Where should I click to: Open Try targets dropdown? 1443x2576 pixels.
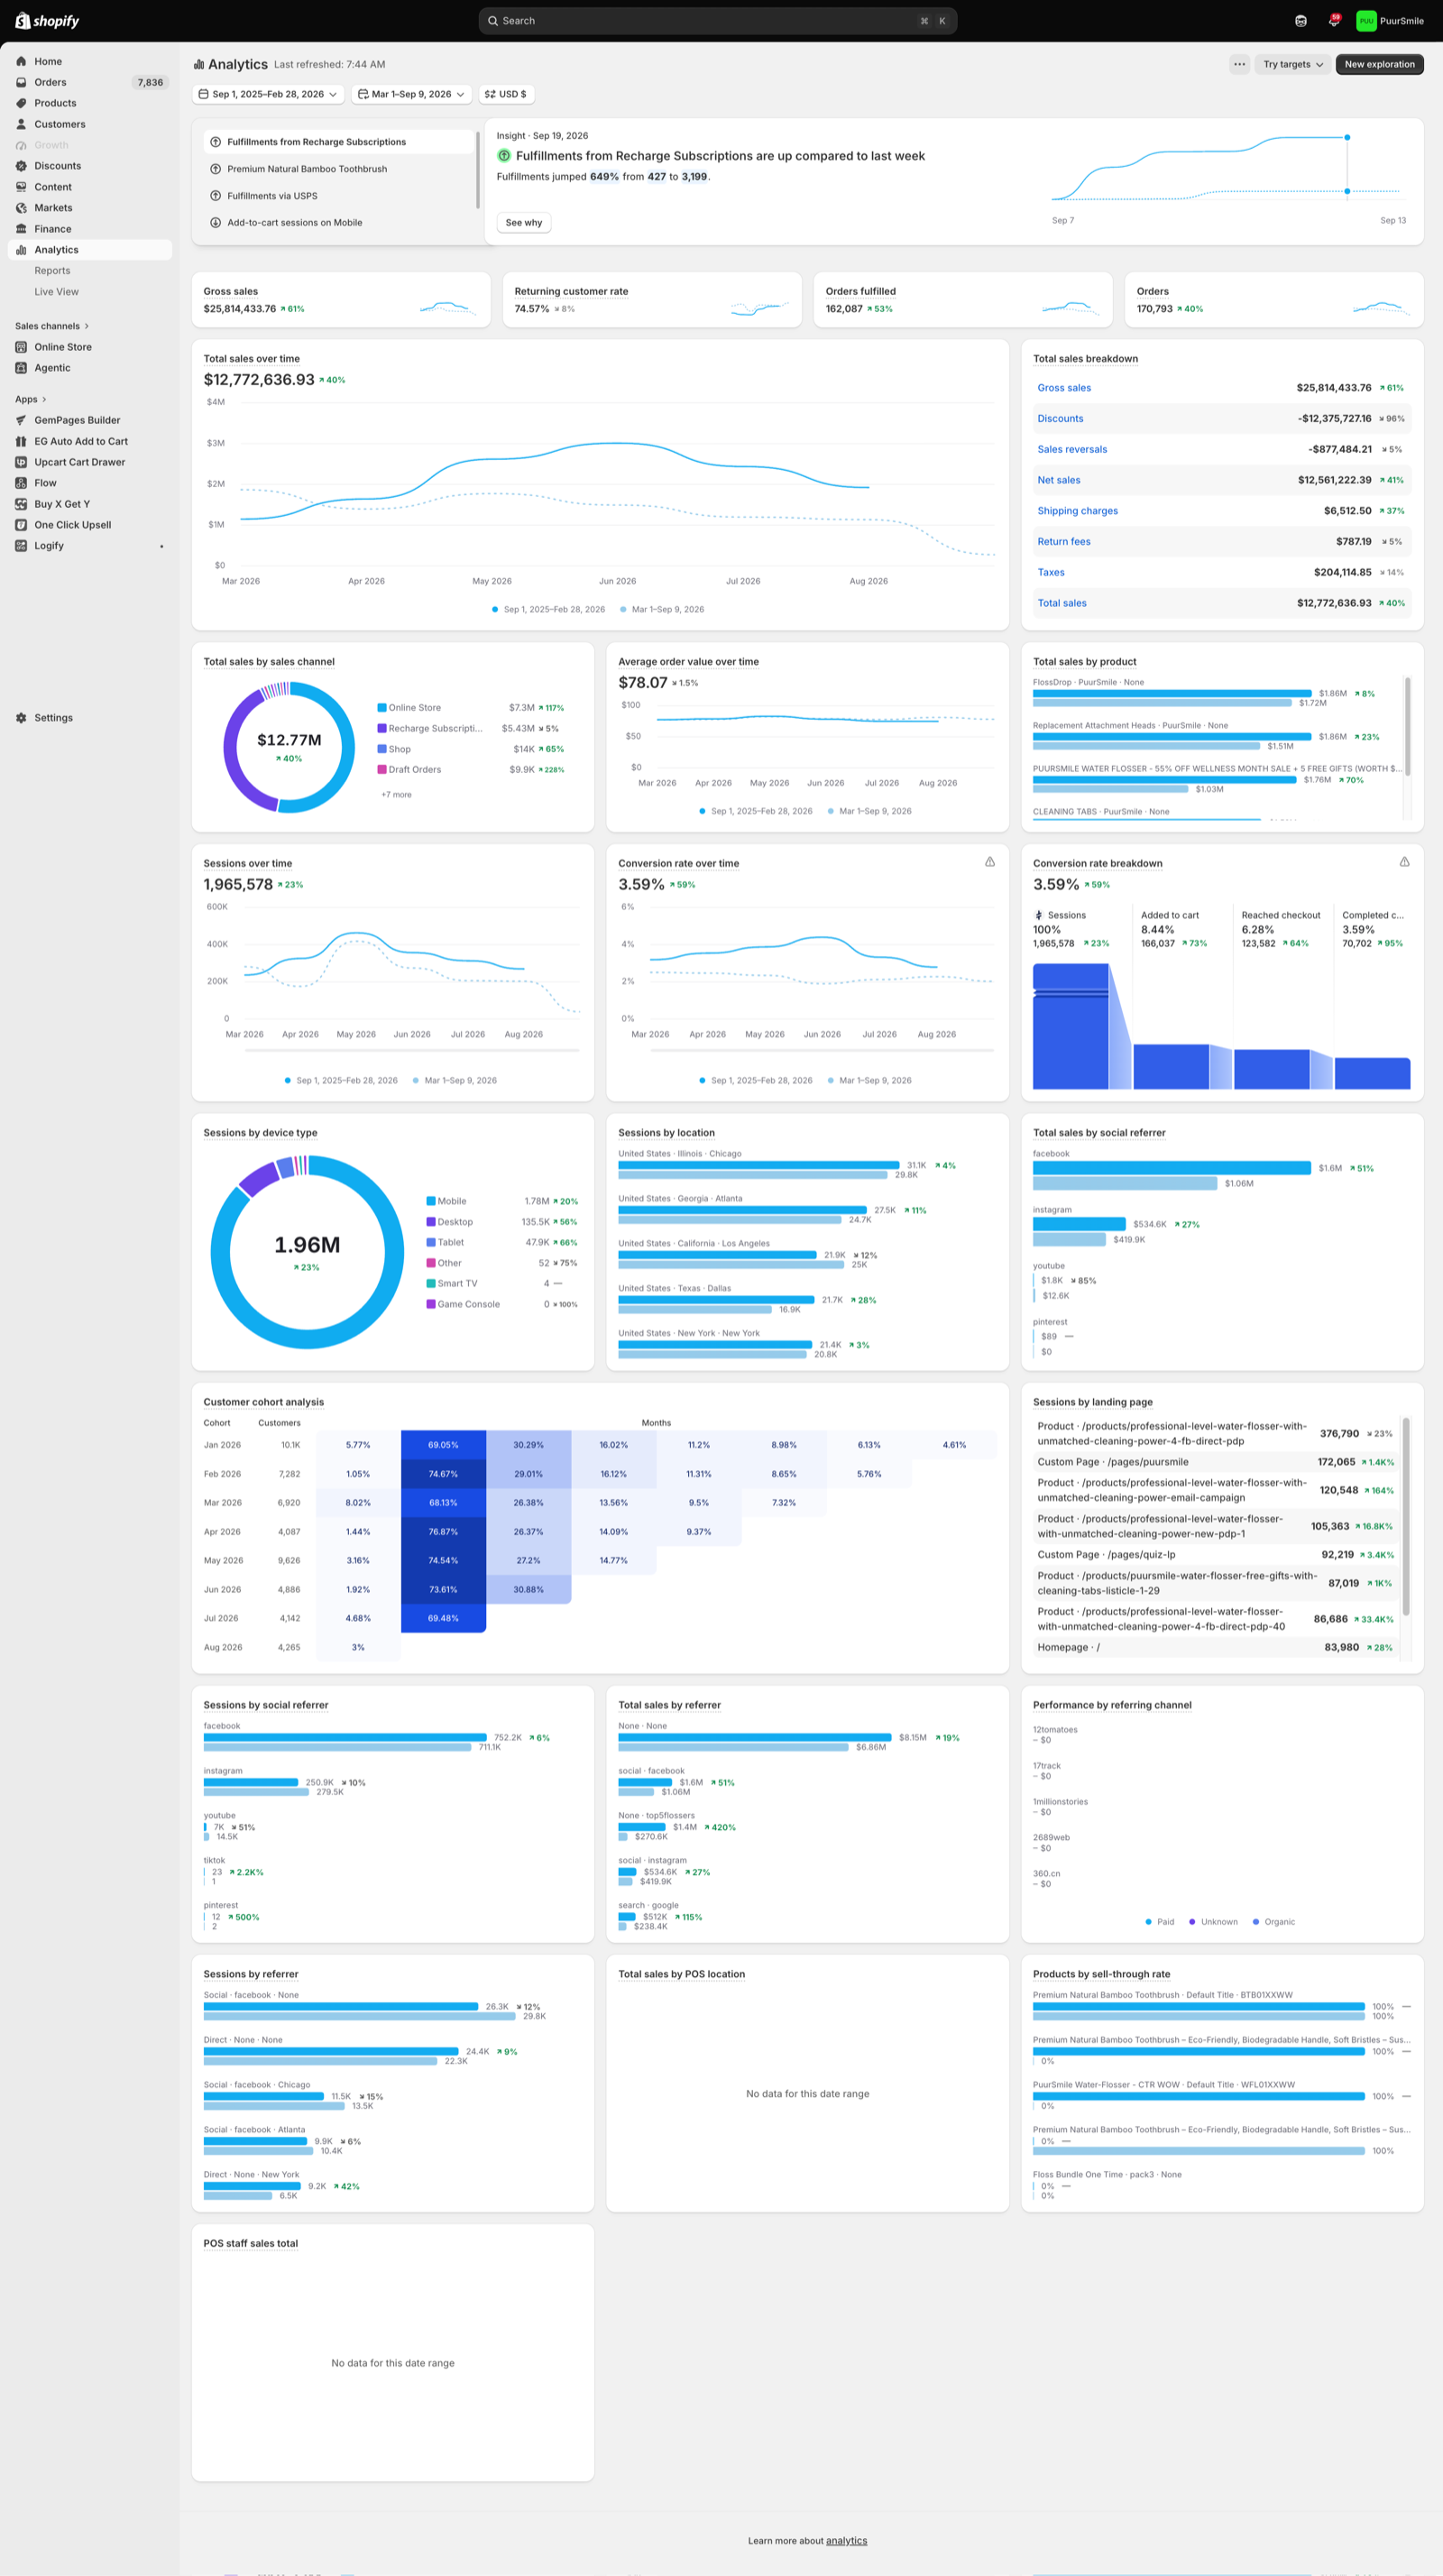(1292, 64)
